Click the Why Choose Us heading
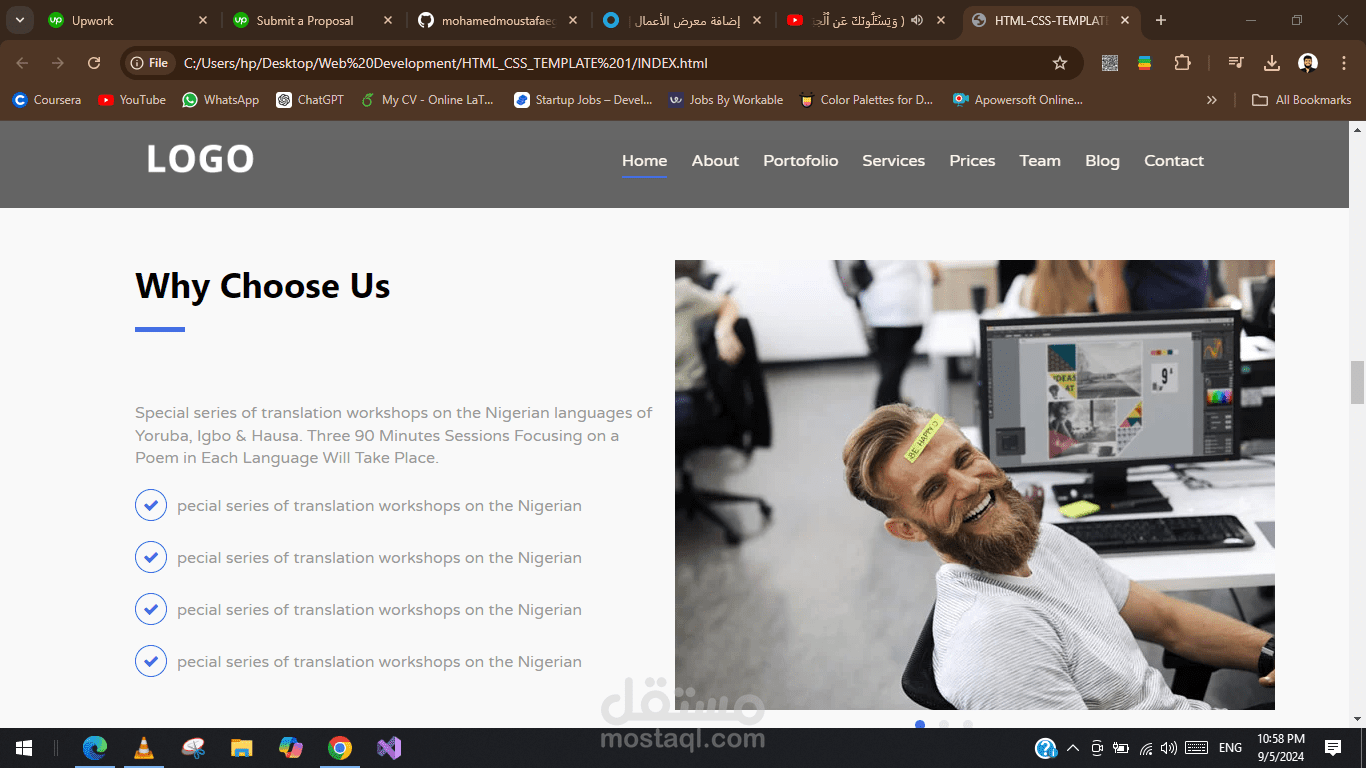 point(263,286)
